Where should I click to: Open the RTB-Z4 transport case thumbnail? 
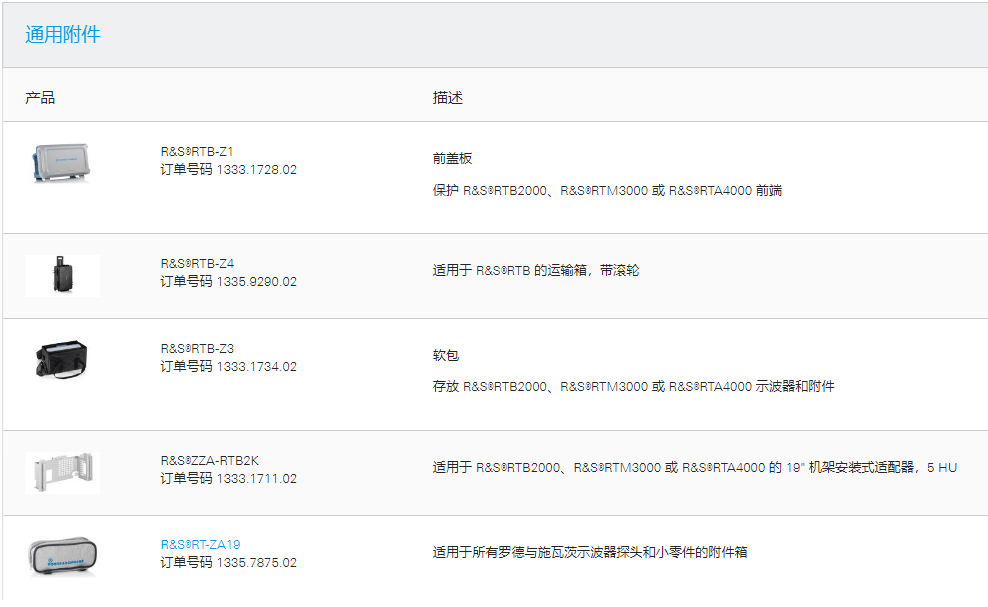pos(62,275)
